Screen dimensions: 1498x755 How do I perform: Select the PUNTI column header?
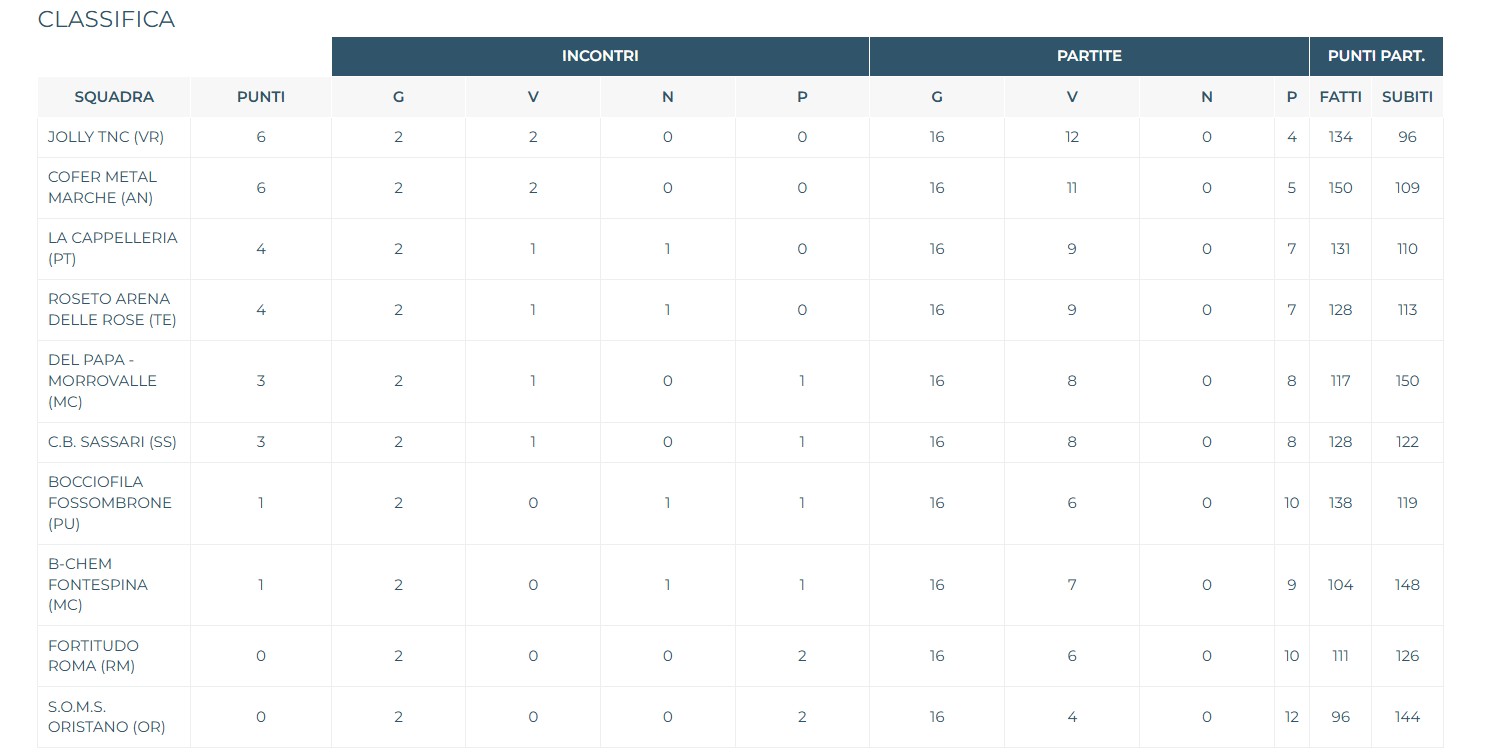[261, 97]
